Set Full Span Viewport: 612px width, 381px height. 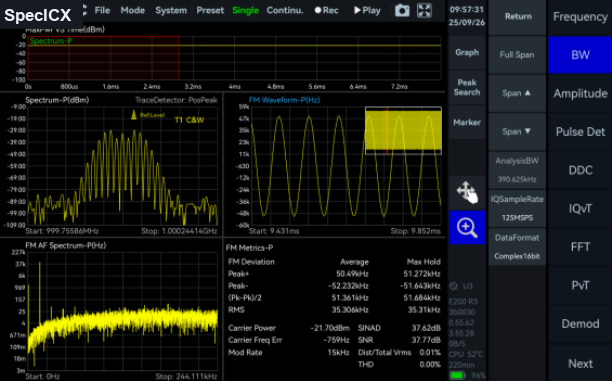[x=518, y=55]
